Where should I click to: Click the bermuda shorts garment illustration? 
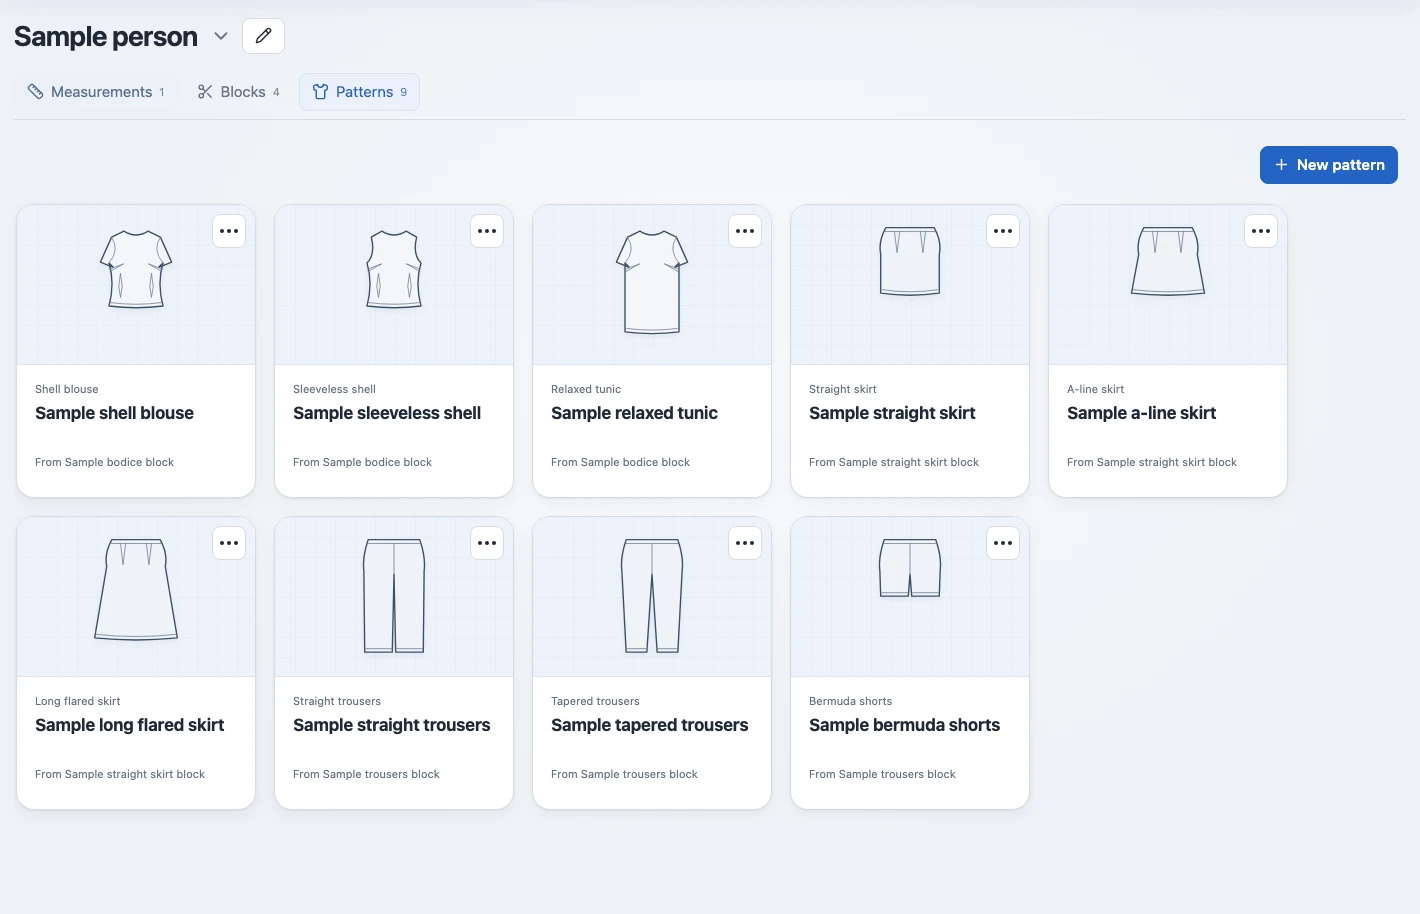click(910, 568)
